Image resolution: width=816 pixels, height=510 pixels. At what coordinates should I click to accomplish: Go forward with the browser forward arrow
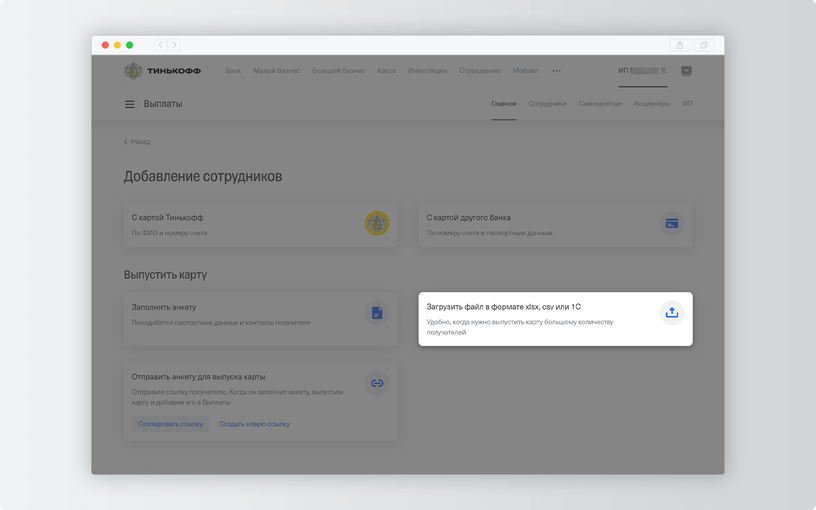coord(174,45)
